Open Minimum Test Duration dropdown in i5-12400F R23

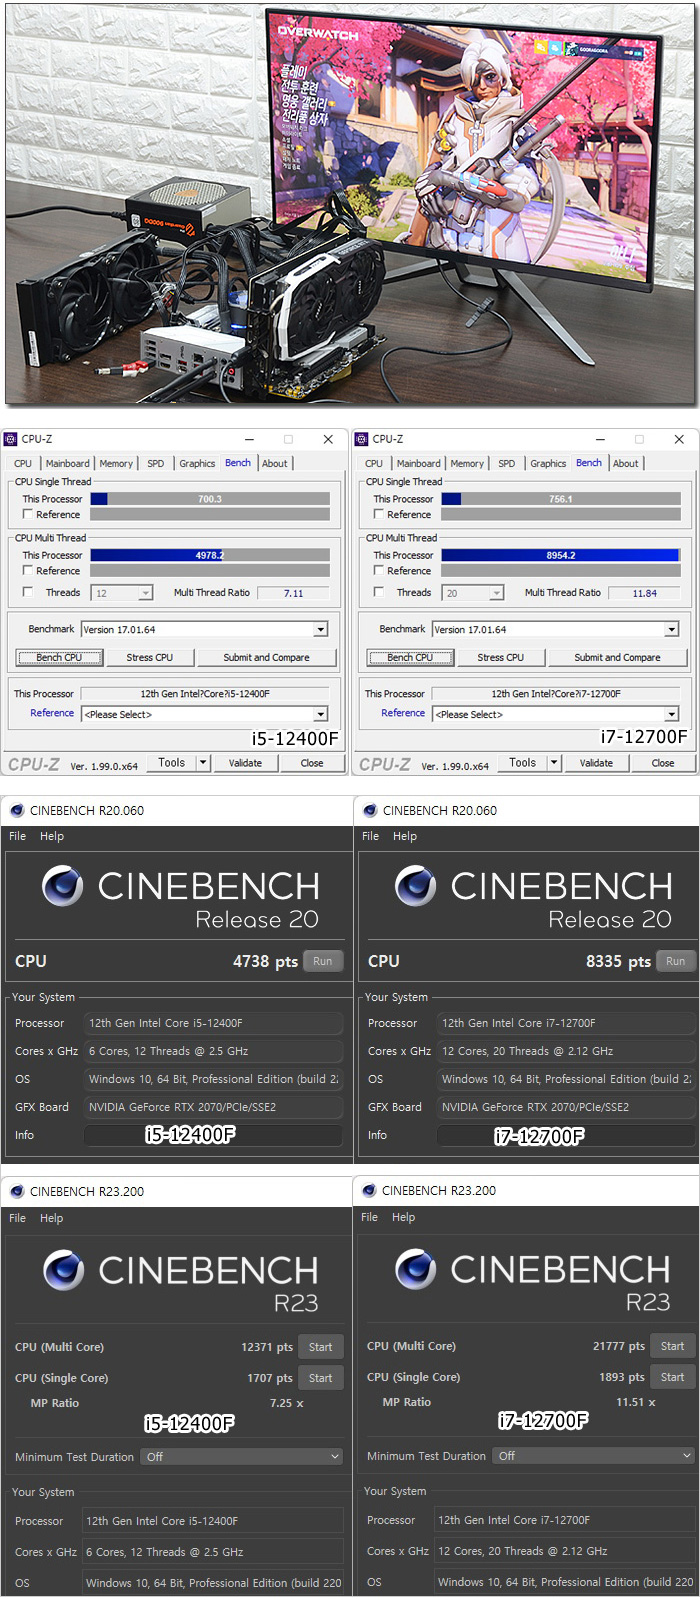(242, 1457)
